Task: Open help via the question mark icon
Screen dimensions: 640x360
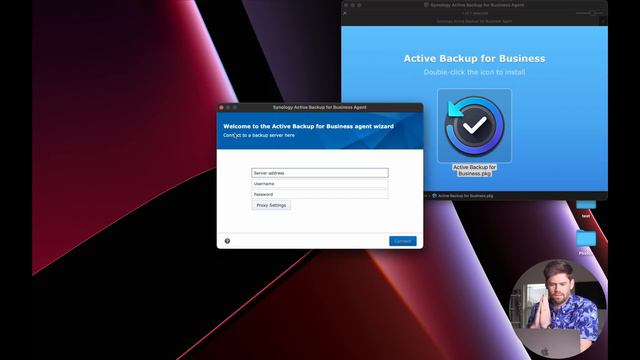Action: coord(227,241)
